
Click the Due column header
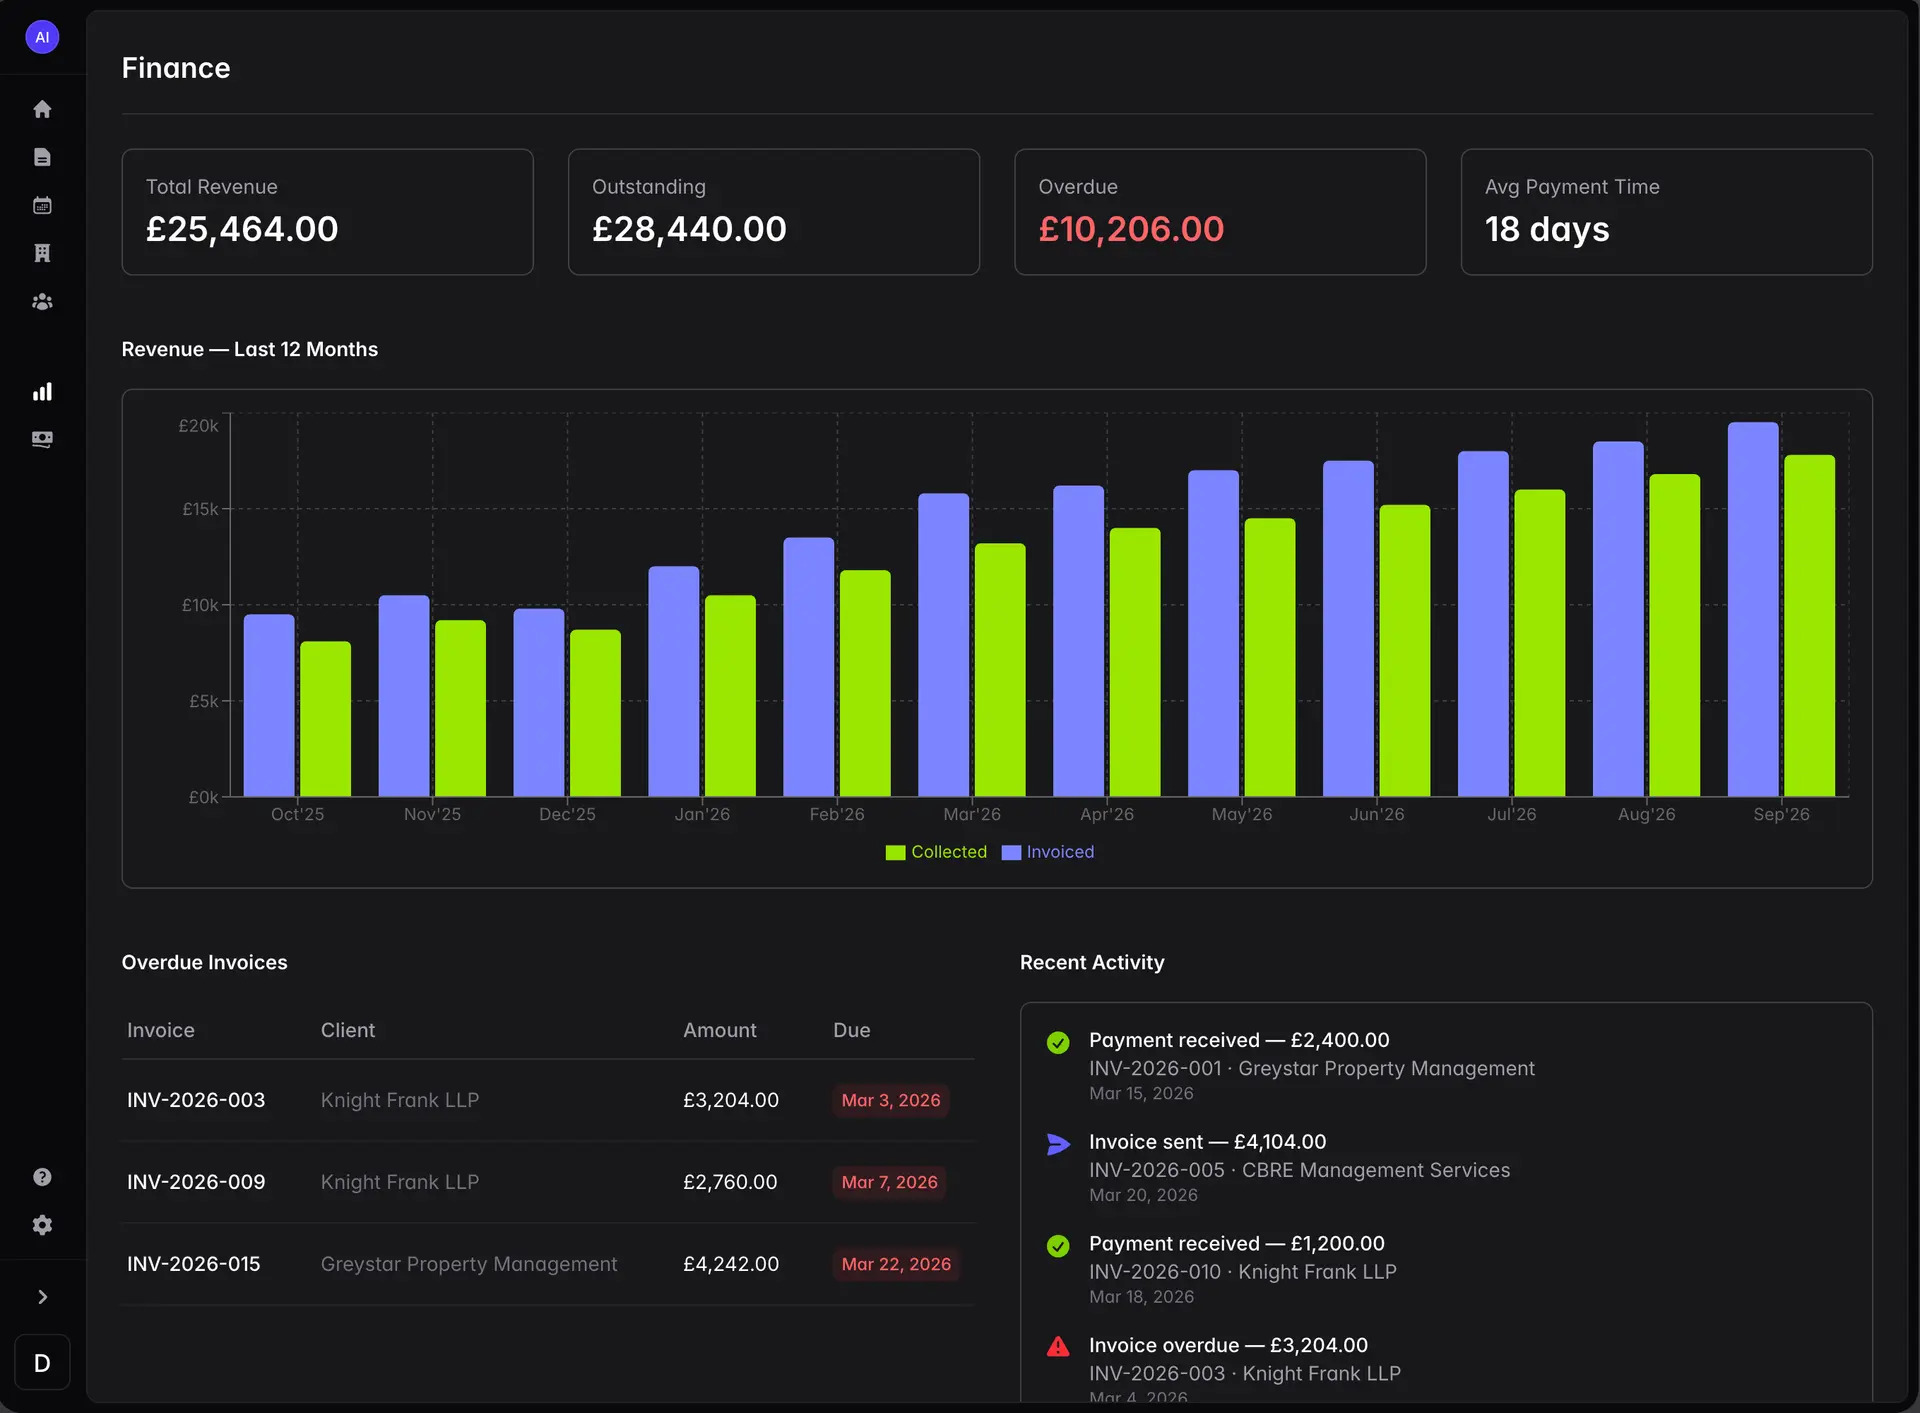tap(852, 1030)
